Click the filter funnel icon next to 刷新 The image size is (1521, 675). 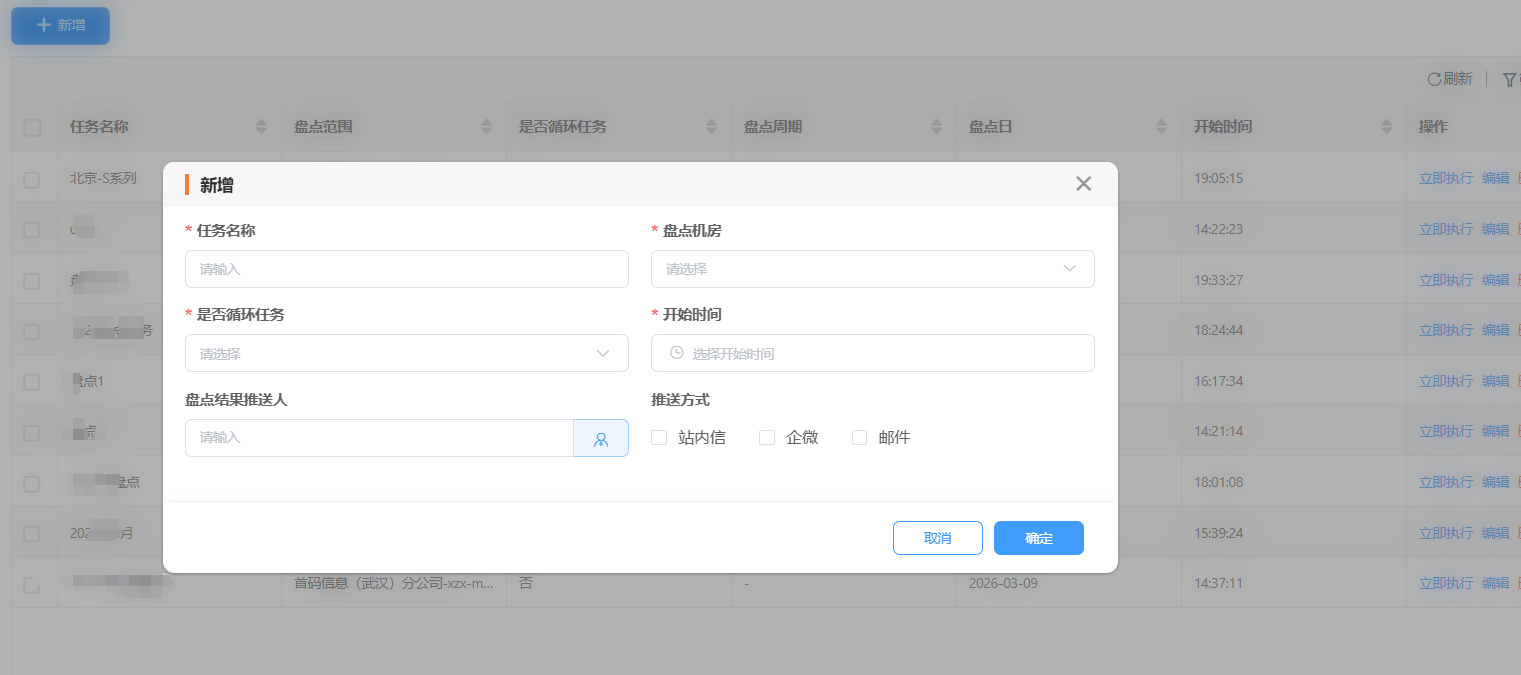1510,79
